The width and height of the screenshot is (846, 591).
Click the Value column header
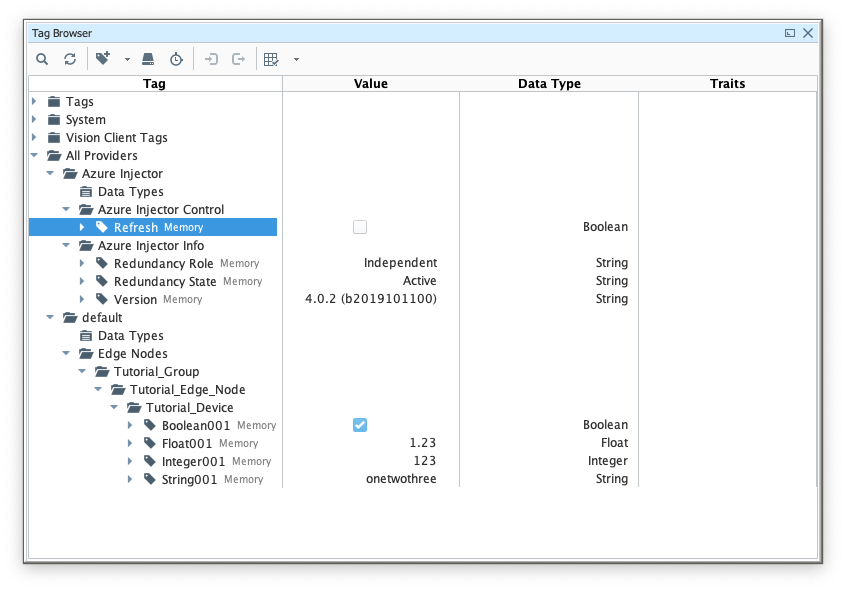pos(370,84)
